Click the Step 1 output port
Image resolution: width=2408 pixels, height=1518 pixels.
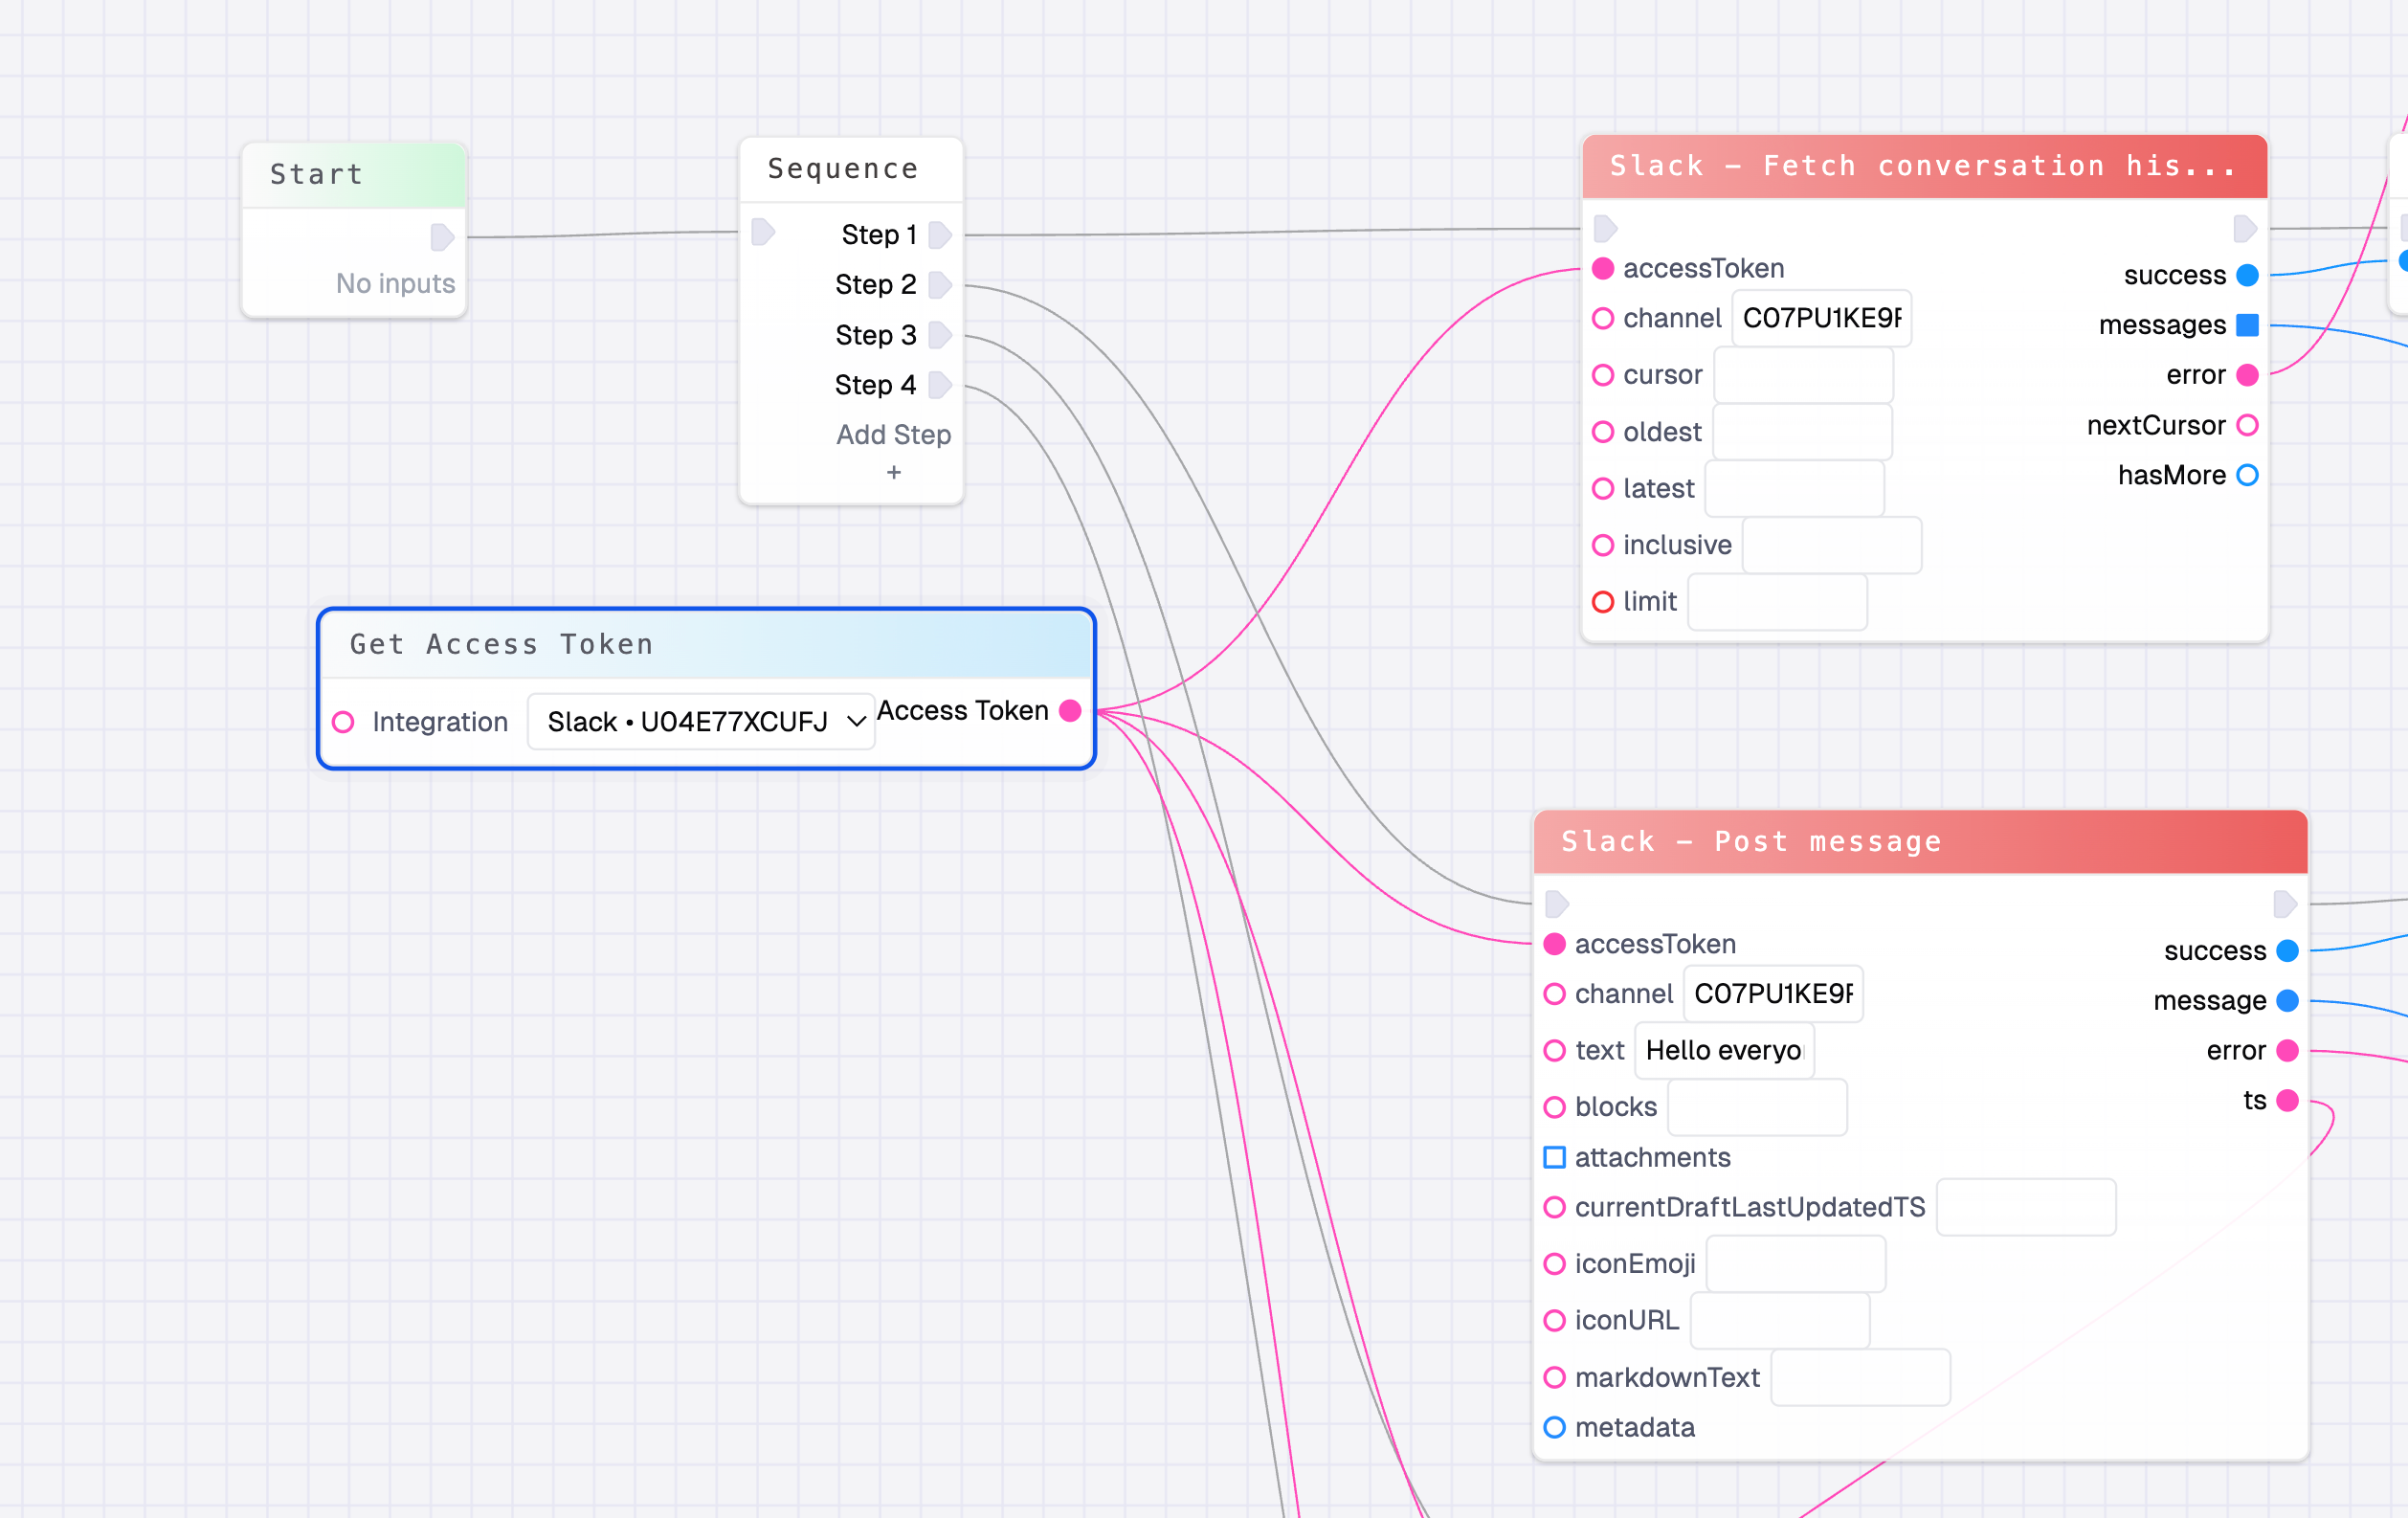coord(940,235)
